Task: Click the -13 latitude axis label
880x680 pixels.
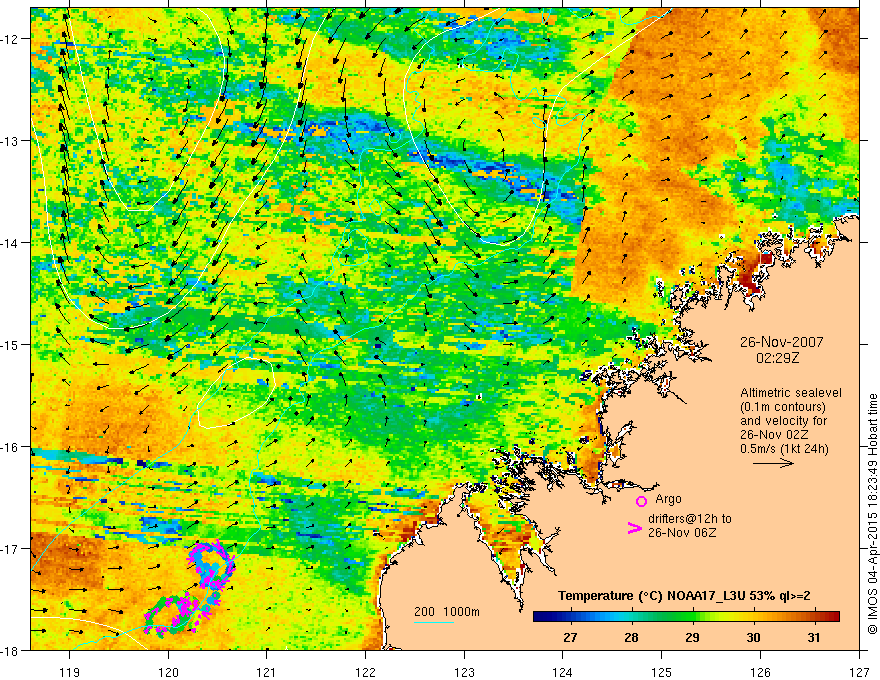Action: click(x=11, y=141)
